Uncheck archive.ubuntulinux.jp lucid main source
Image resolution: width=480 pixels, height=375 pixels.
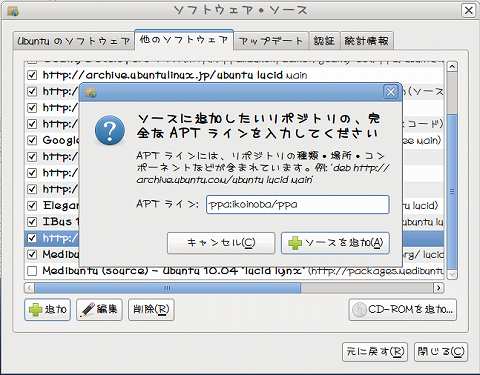pos(32,75)
